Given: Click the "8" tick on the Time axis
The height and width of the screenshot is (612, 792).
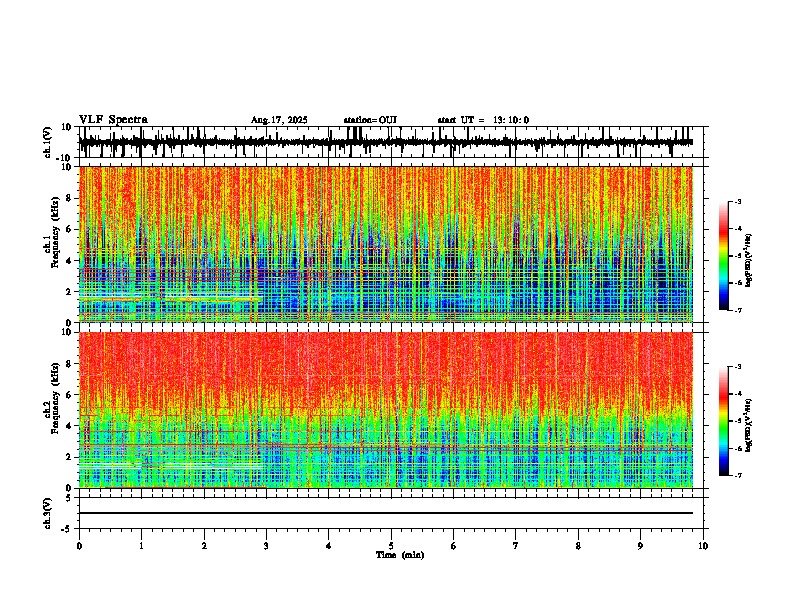Looking at the screenshot, I should click(x=578, y=546).
